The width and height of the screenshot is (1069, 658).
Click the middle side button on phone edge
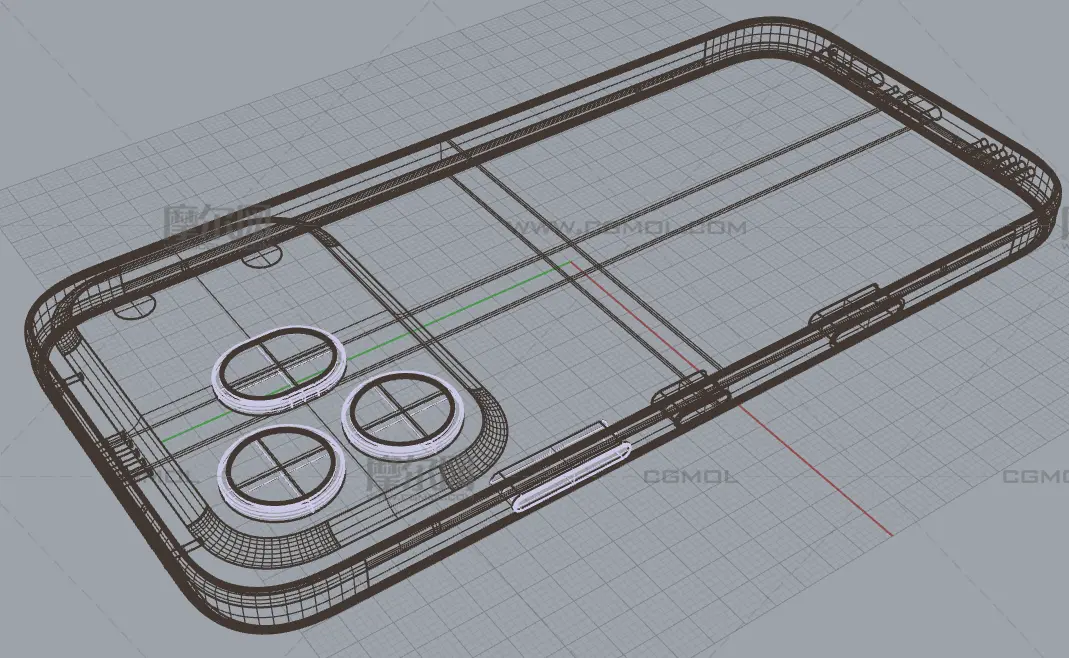point(691,396)
